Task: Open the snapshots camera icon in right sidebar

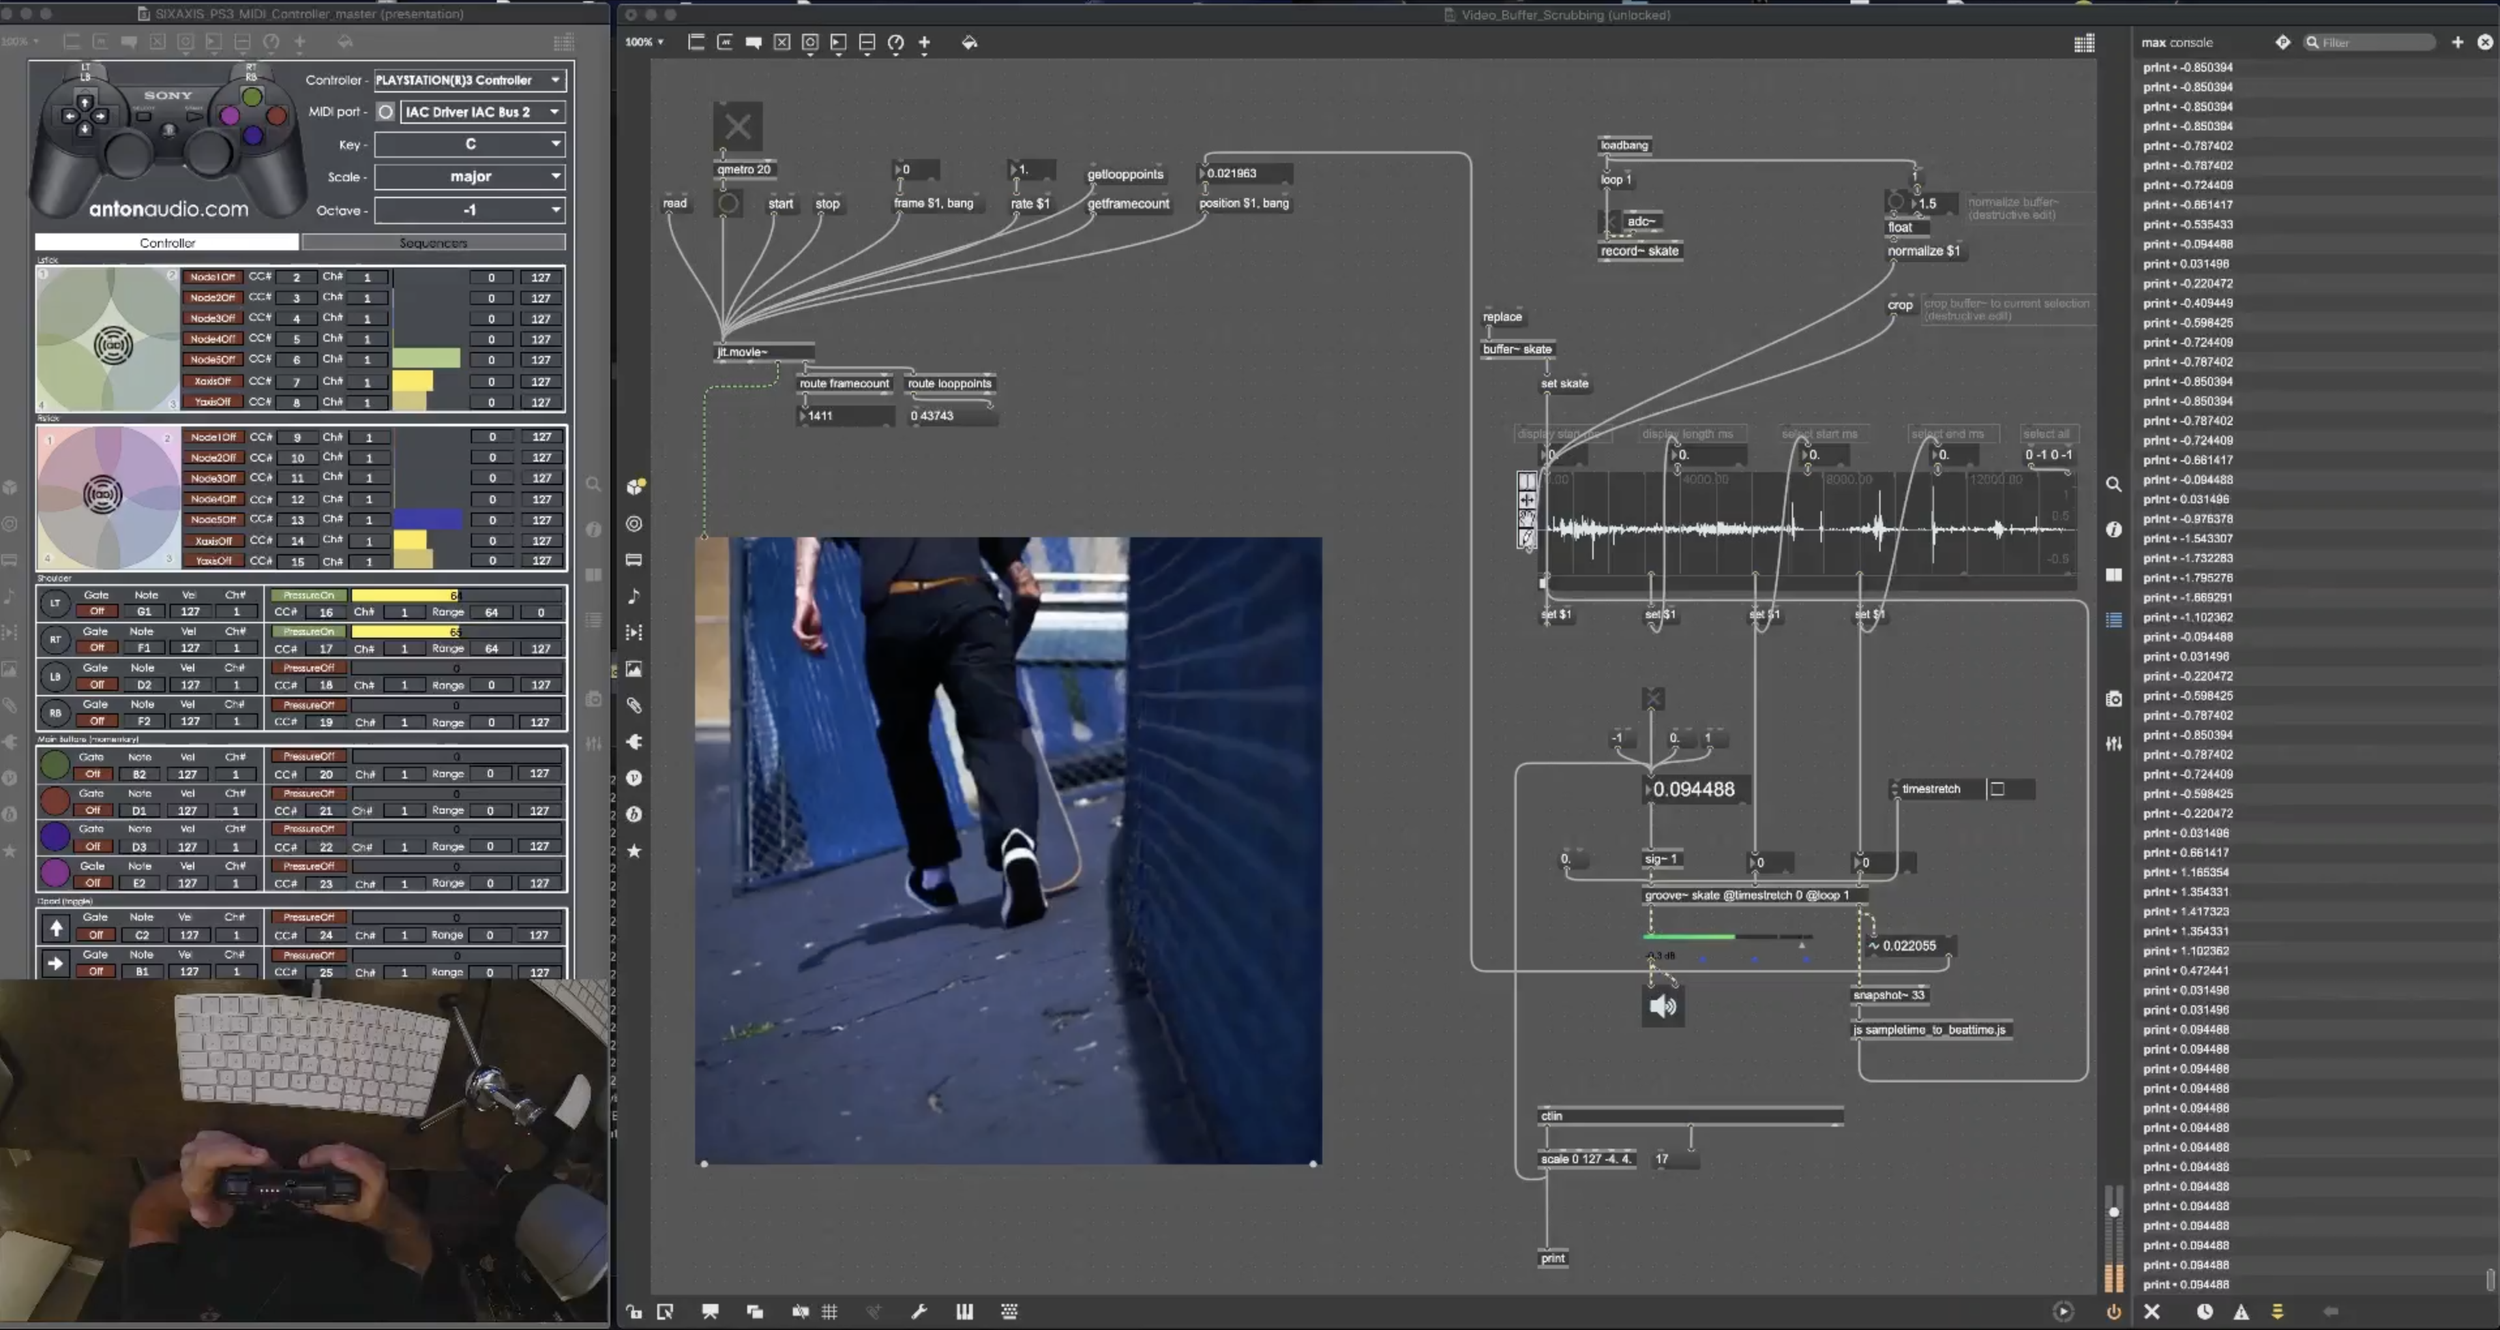Action: click(x=2113, y=699)
